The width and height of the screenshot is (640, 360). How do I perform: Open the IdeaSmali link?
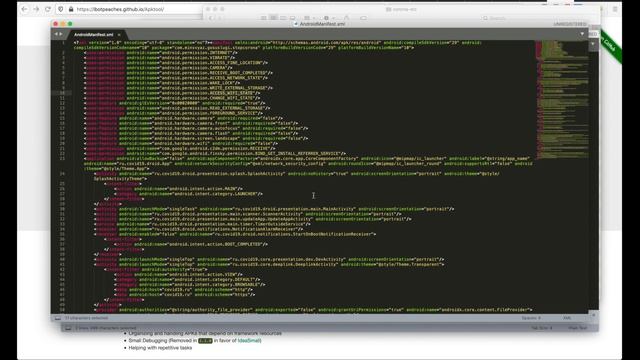249,340
